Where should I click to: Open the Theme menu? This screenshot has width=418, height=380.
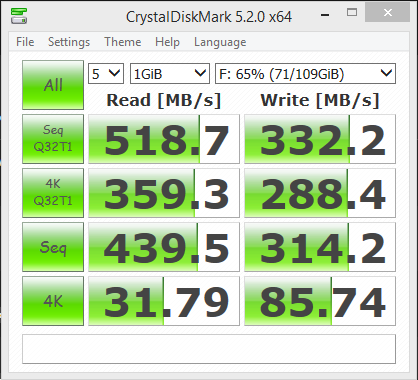pos(123,42)
